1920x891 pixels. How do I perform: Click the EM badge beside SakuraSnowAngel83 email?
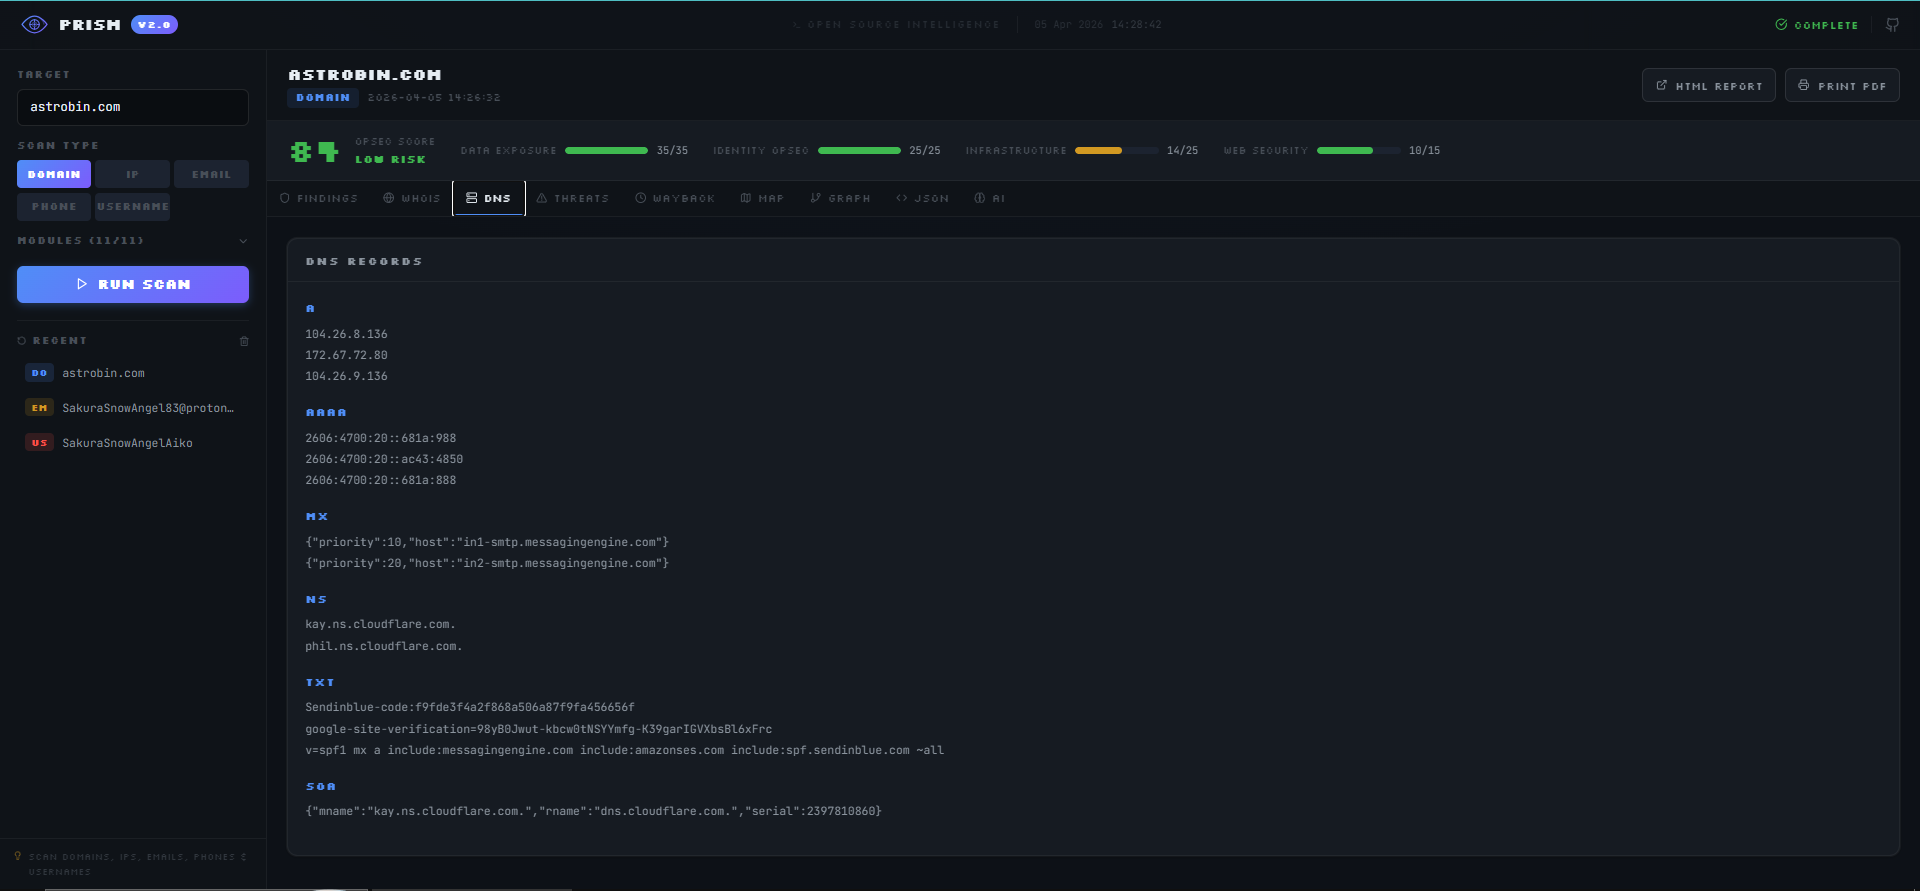pos(39,408)
